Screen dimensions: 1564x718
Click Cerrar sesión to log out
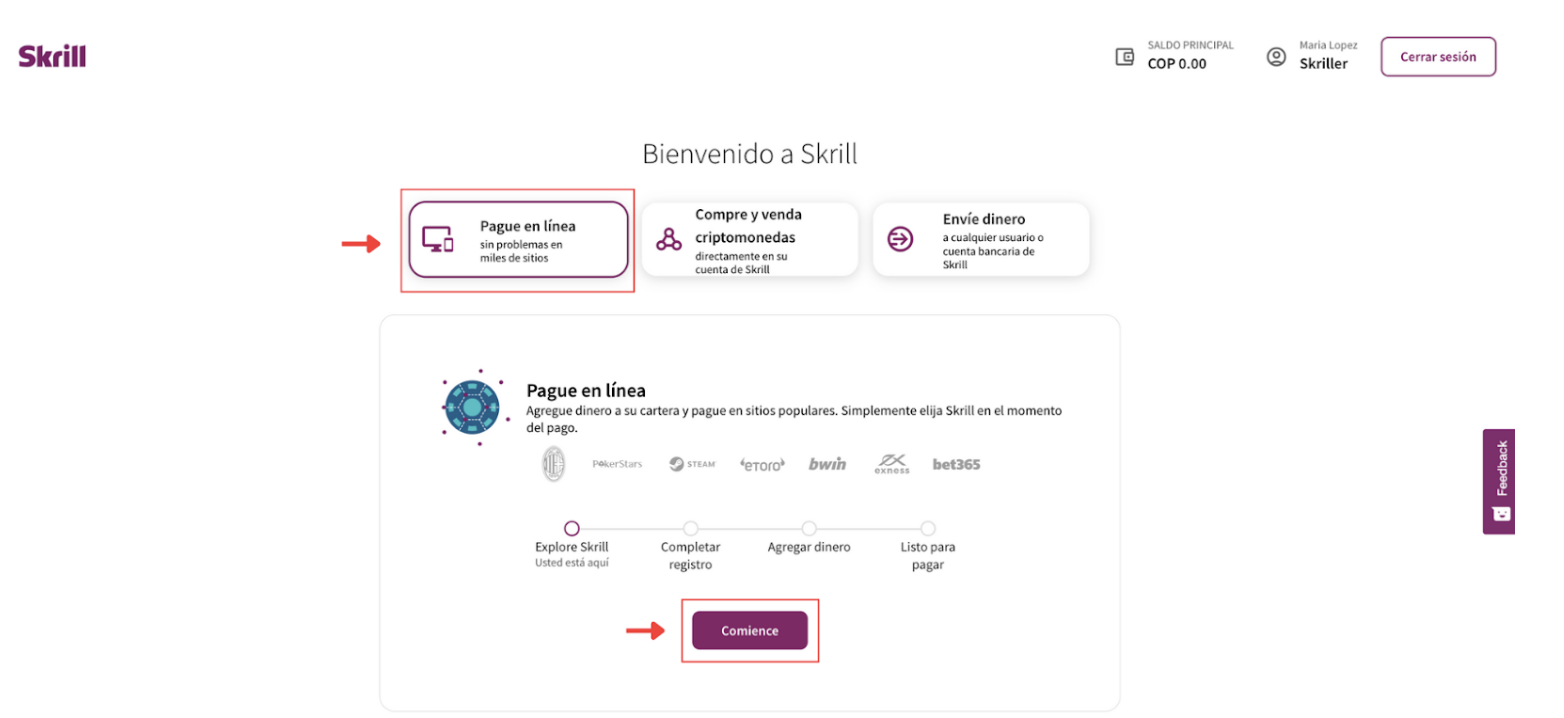point(1437,56)
